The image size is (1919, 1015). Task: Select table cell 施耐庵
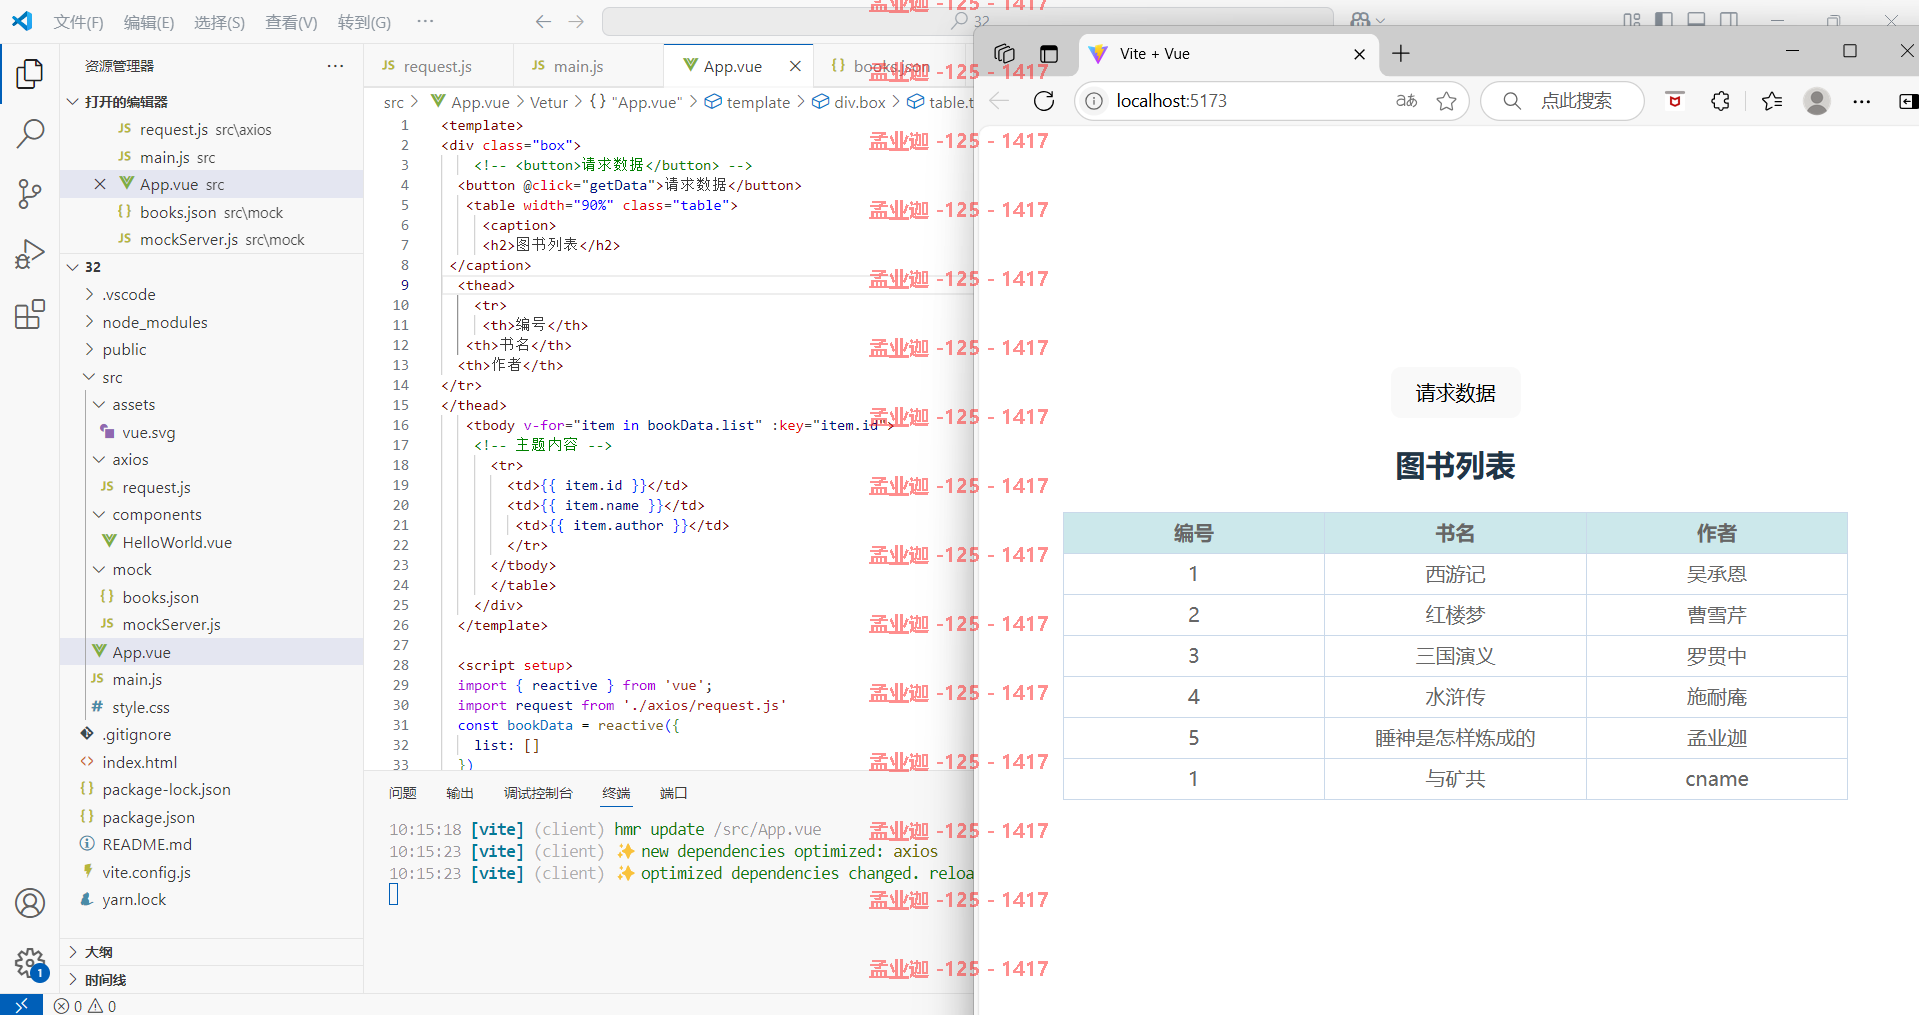pos(1716,697)
